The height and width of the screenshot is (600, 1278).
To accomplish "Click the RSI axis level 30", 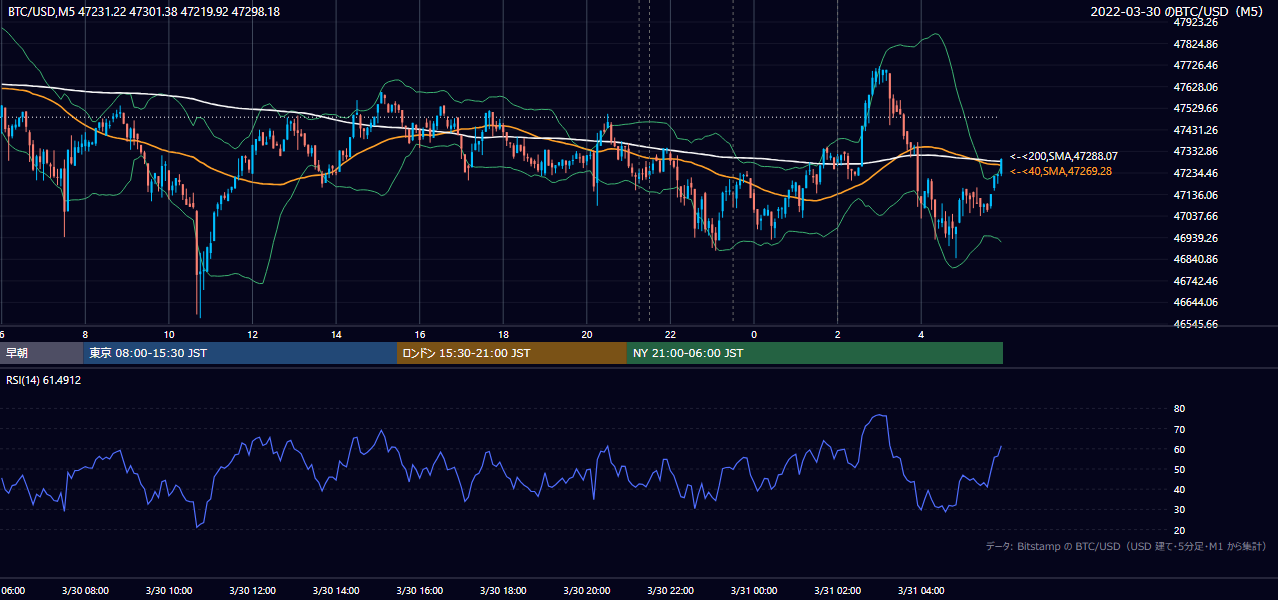I will click(x=1179, y=510).
